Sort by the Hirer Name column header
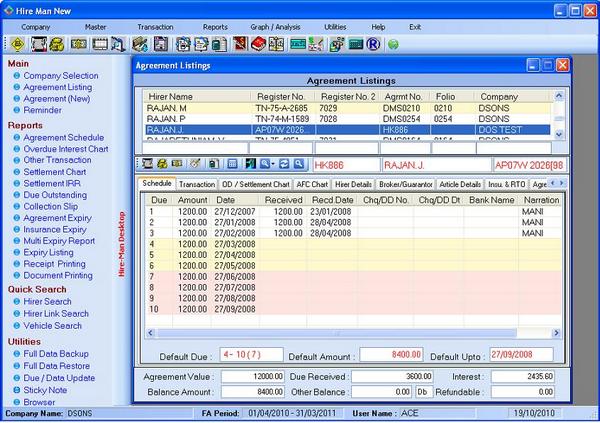The width and height of the screenshot is (600, 423). 197,97
